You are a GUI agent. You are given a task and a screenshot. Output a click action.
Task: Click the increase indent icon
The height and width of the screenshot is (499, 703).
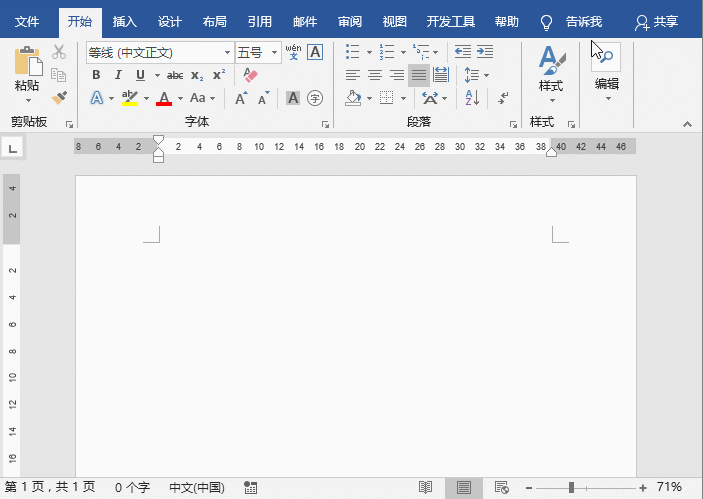pos(485,52)
